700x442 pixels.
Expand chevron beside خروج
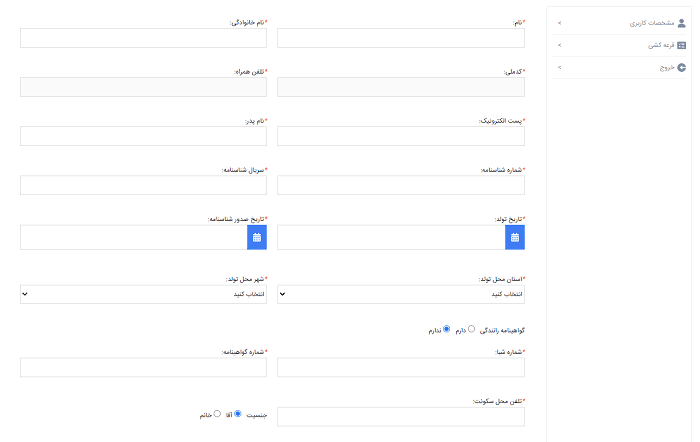[x=559, y=68]
